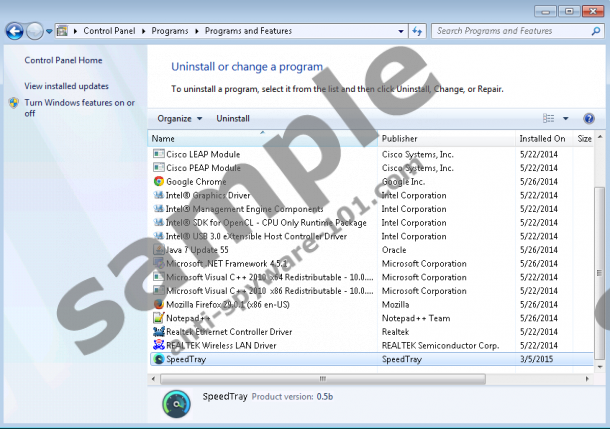Click Uninstall in the toolbar

(233, 118)
